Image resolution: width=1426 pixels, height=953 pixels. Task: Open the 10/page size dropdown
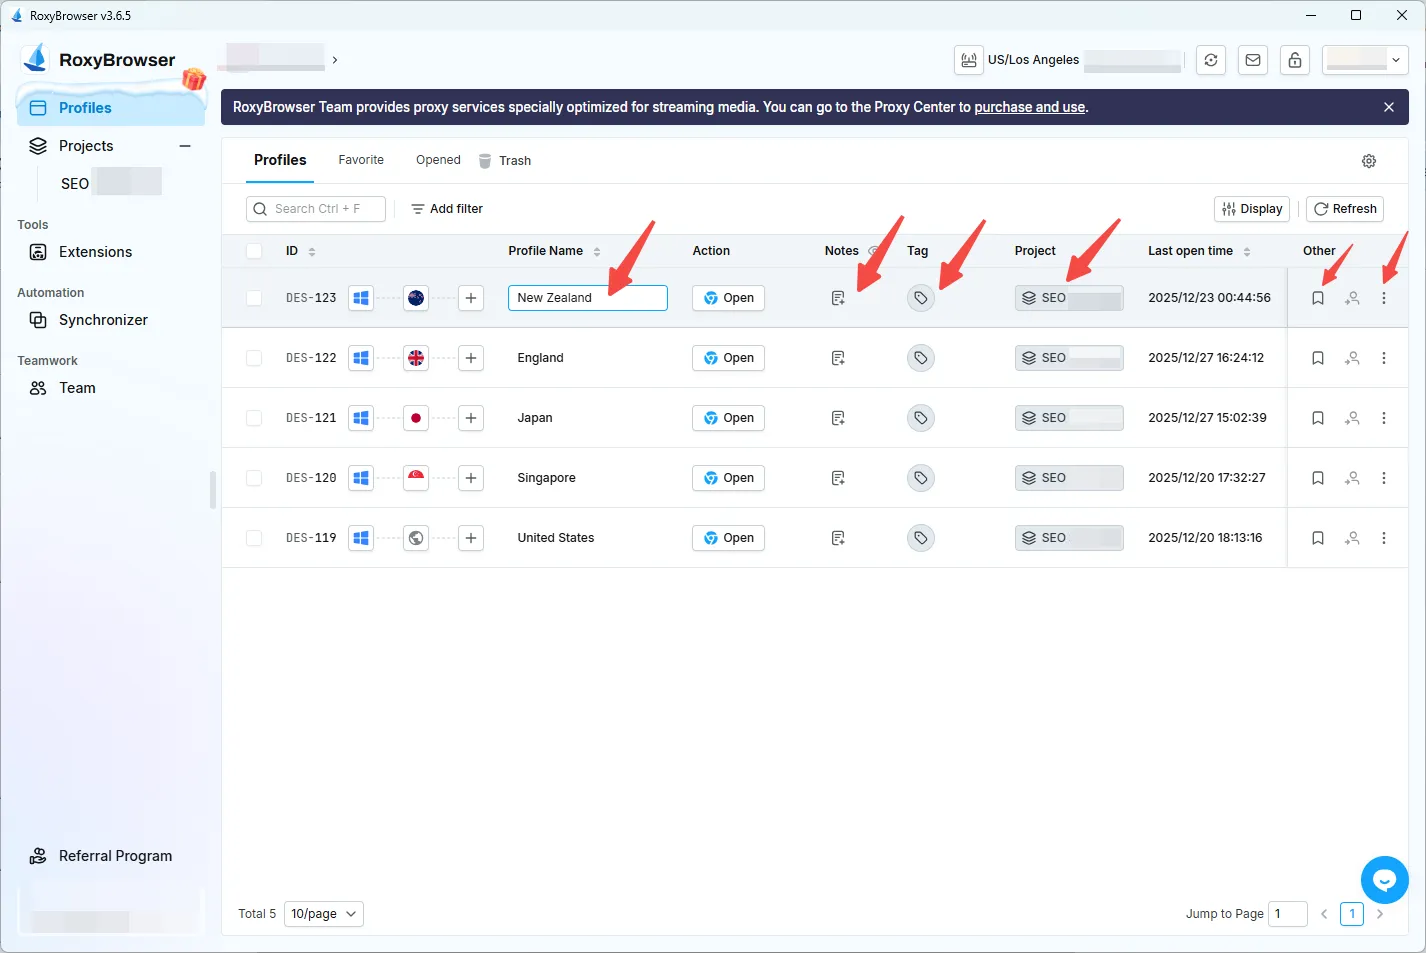tap(323, 914)
